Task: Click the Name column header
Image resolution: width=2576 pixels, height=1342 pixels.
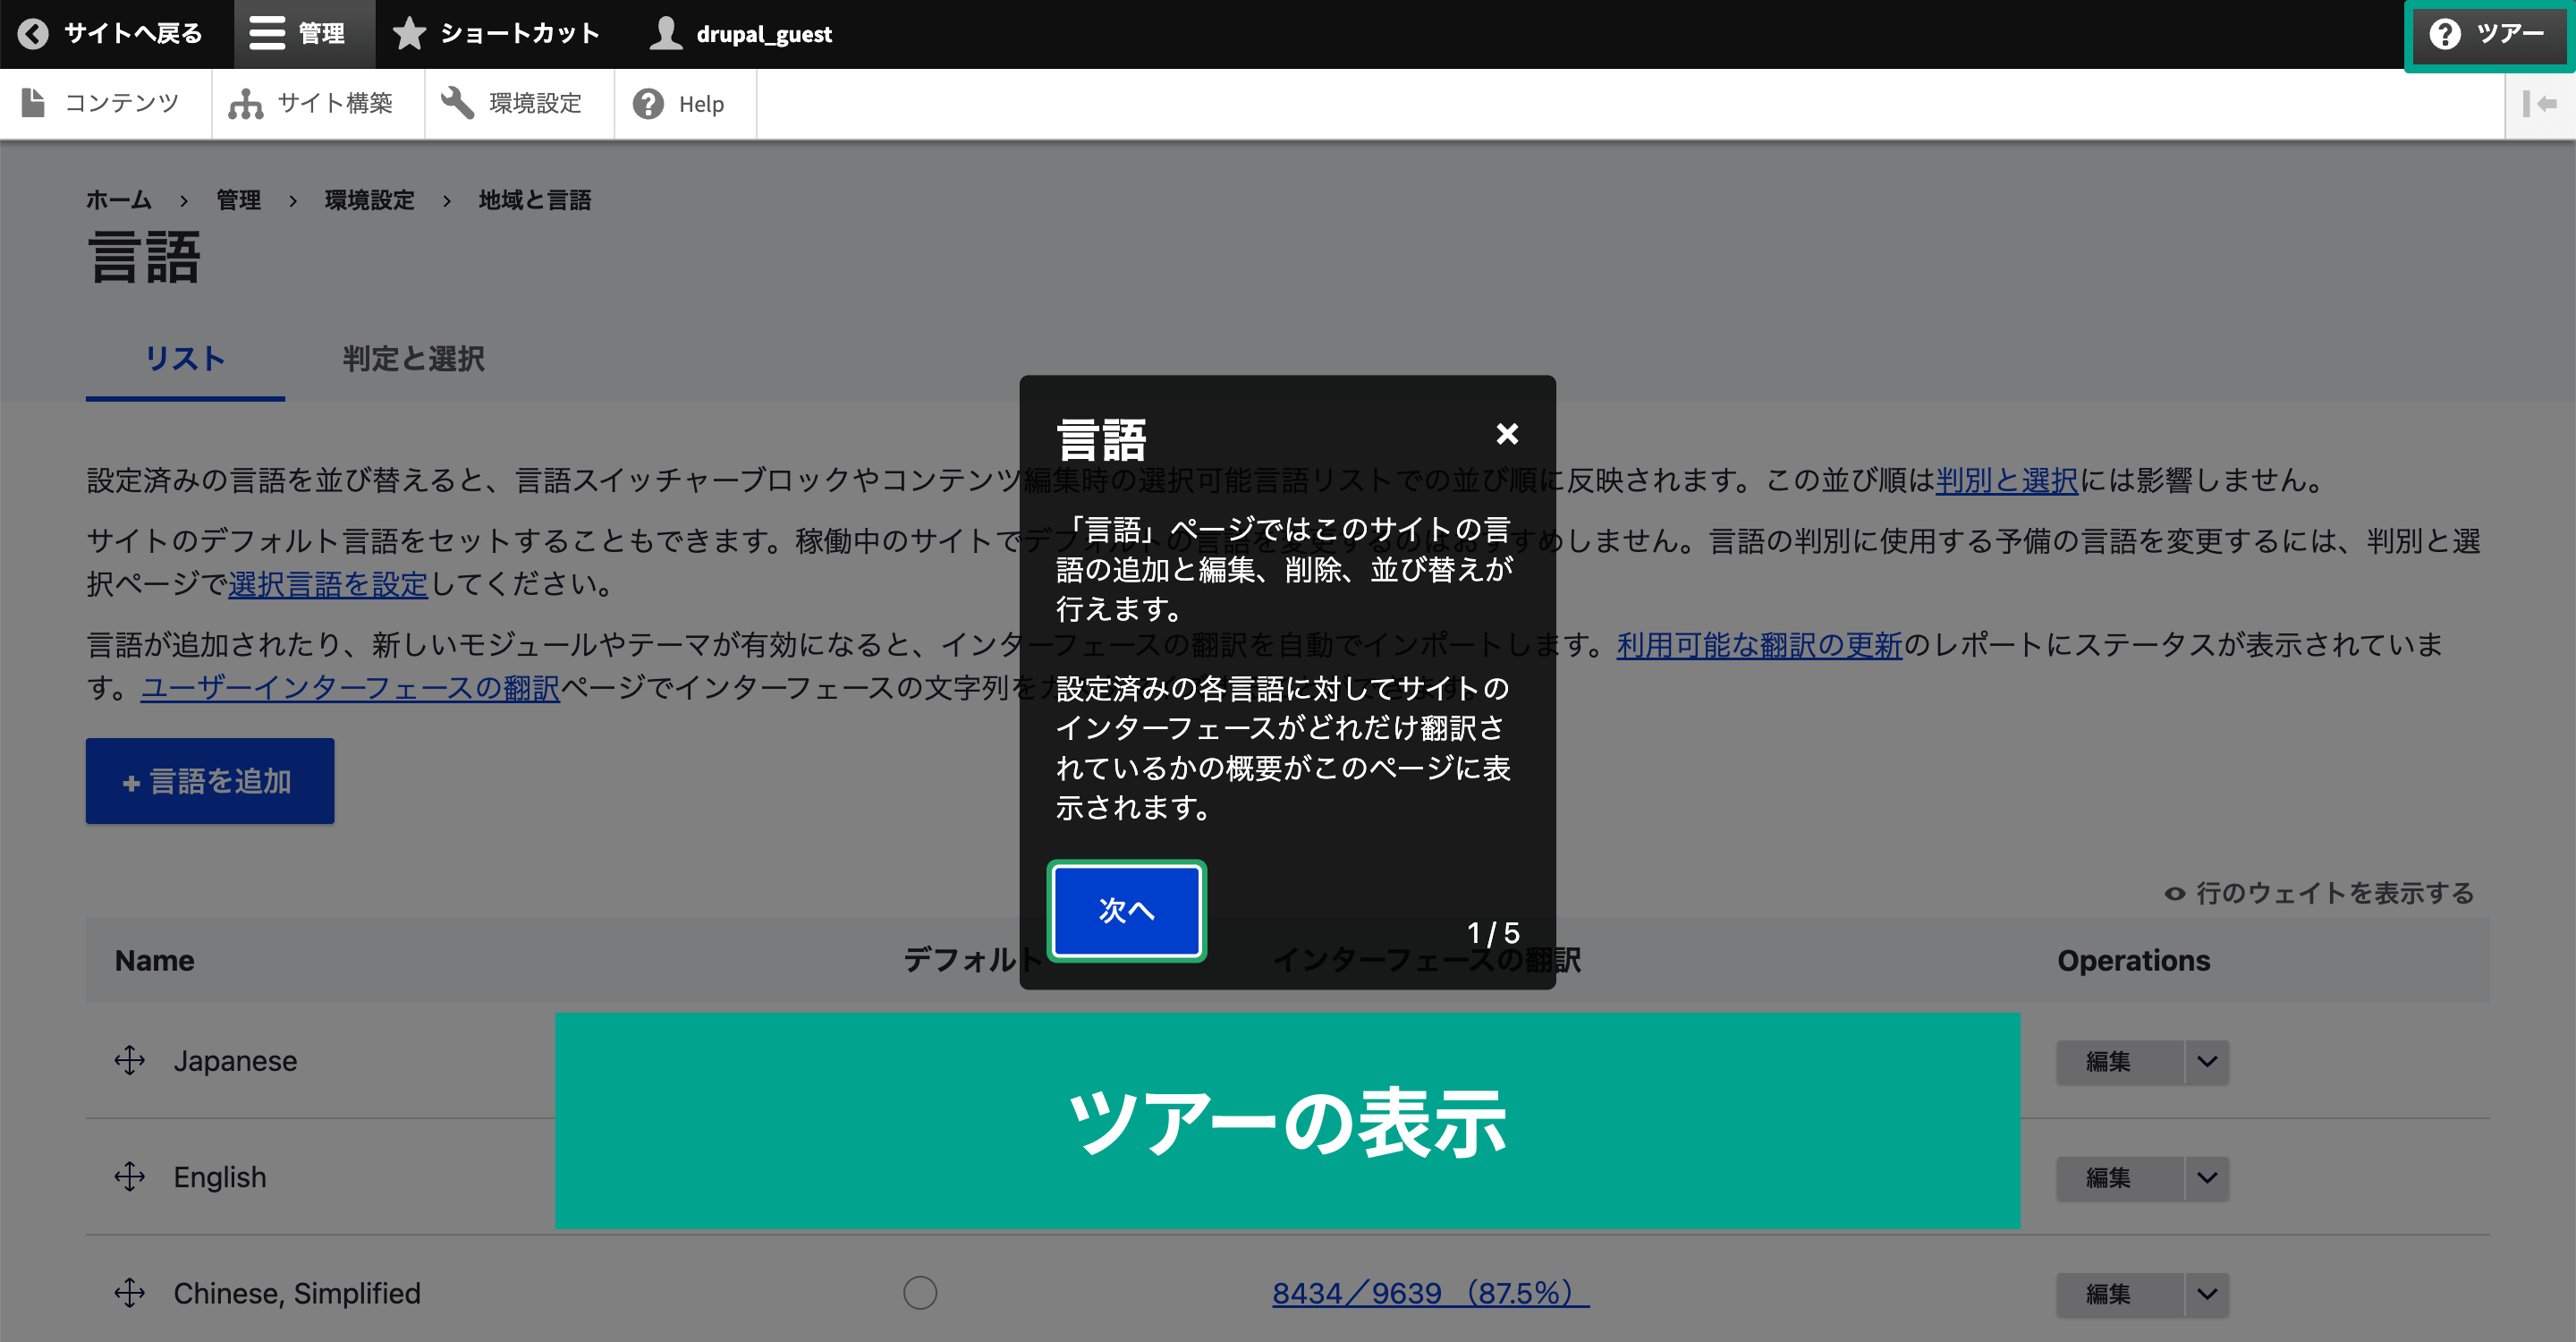Action: 155,960
